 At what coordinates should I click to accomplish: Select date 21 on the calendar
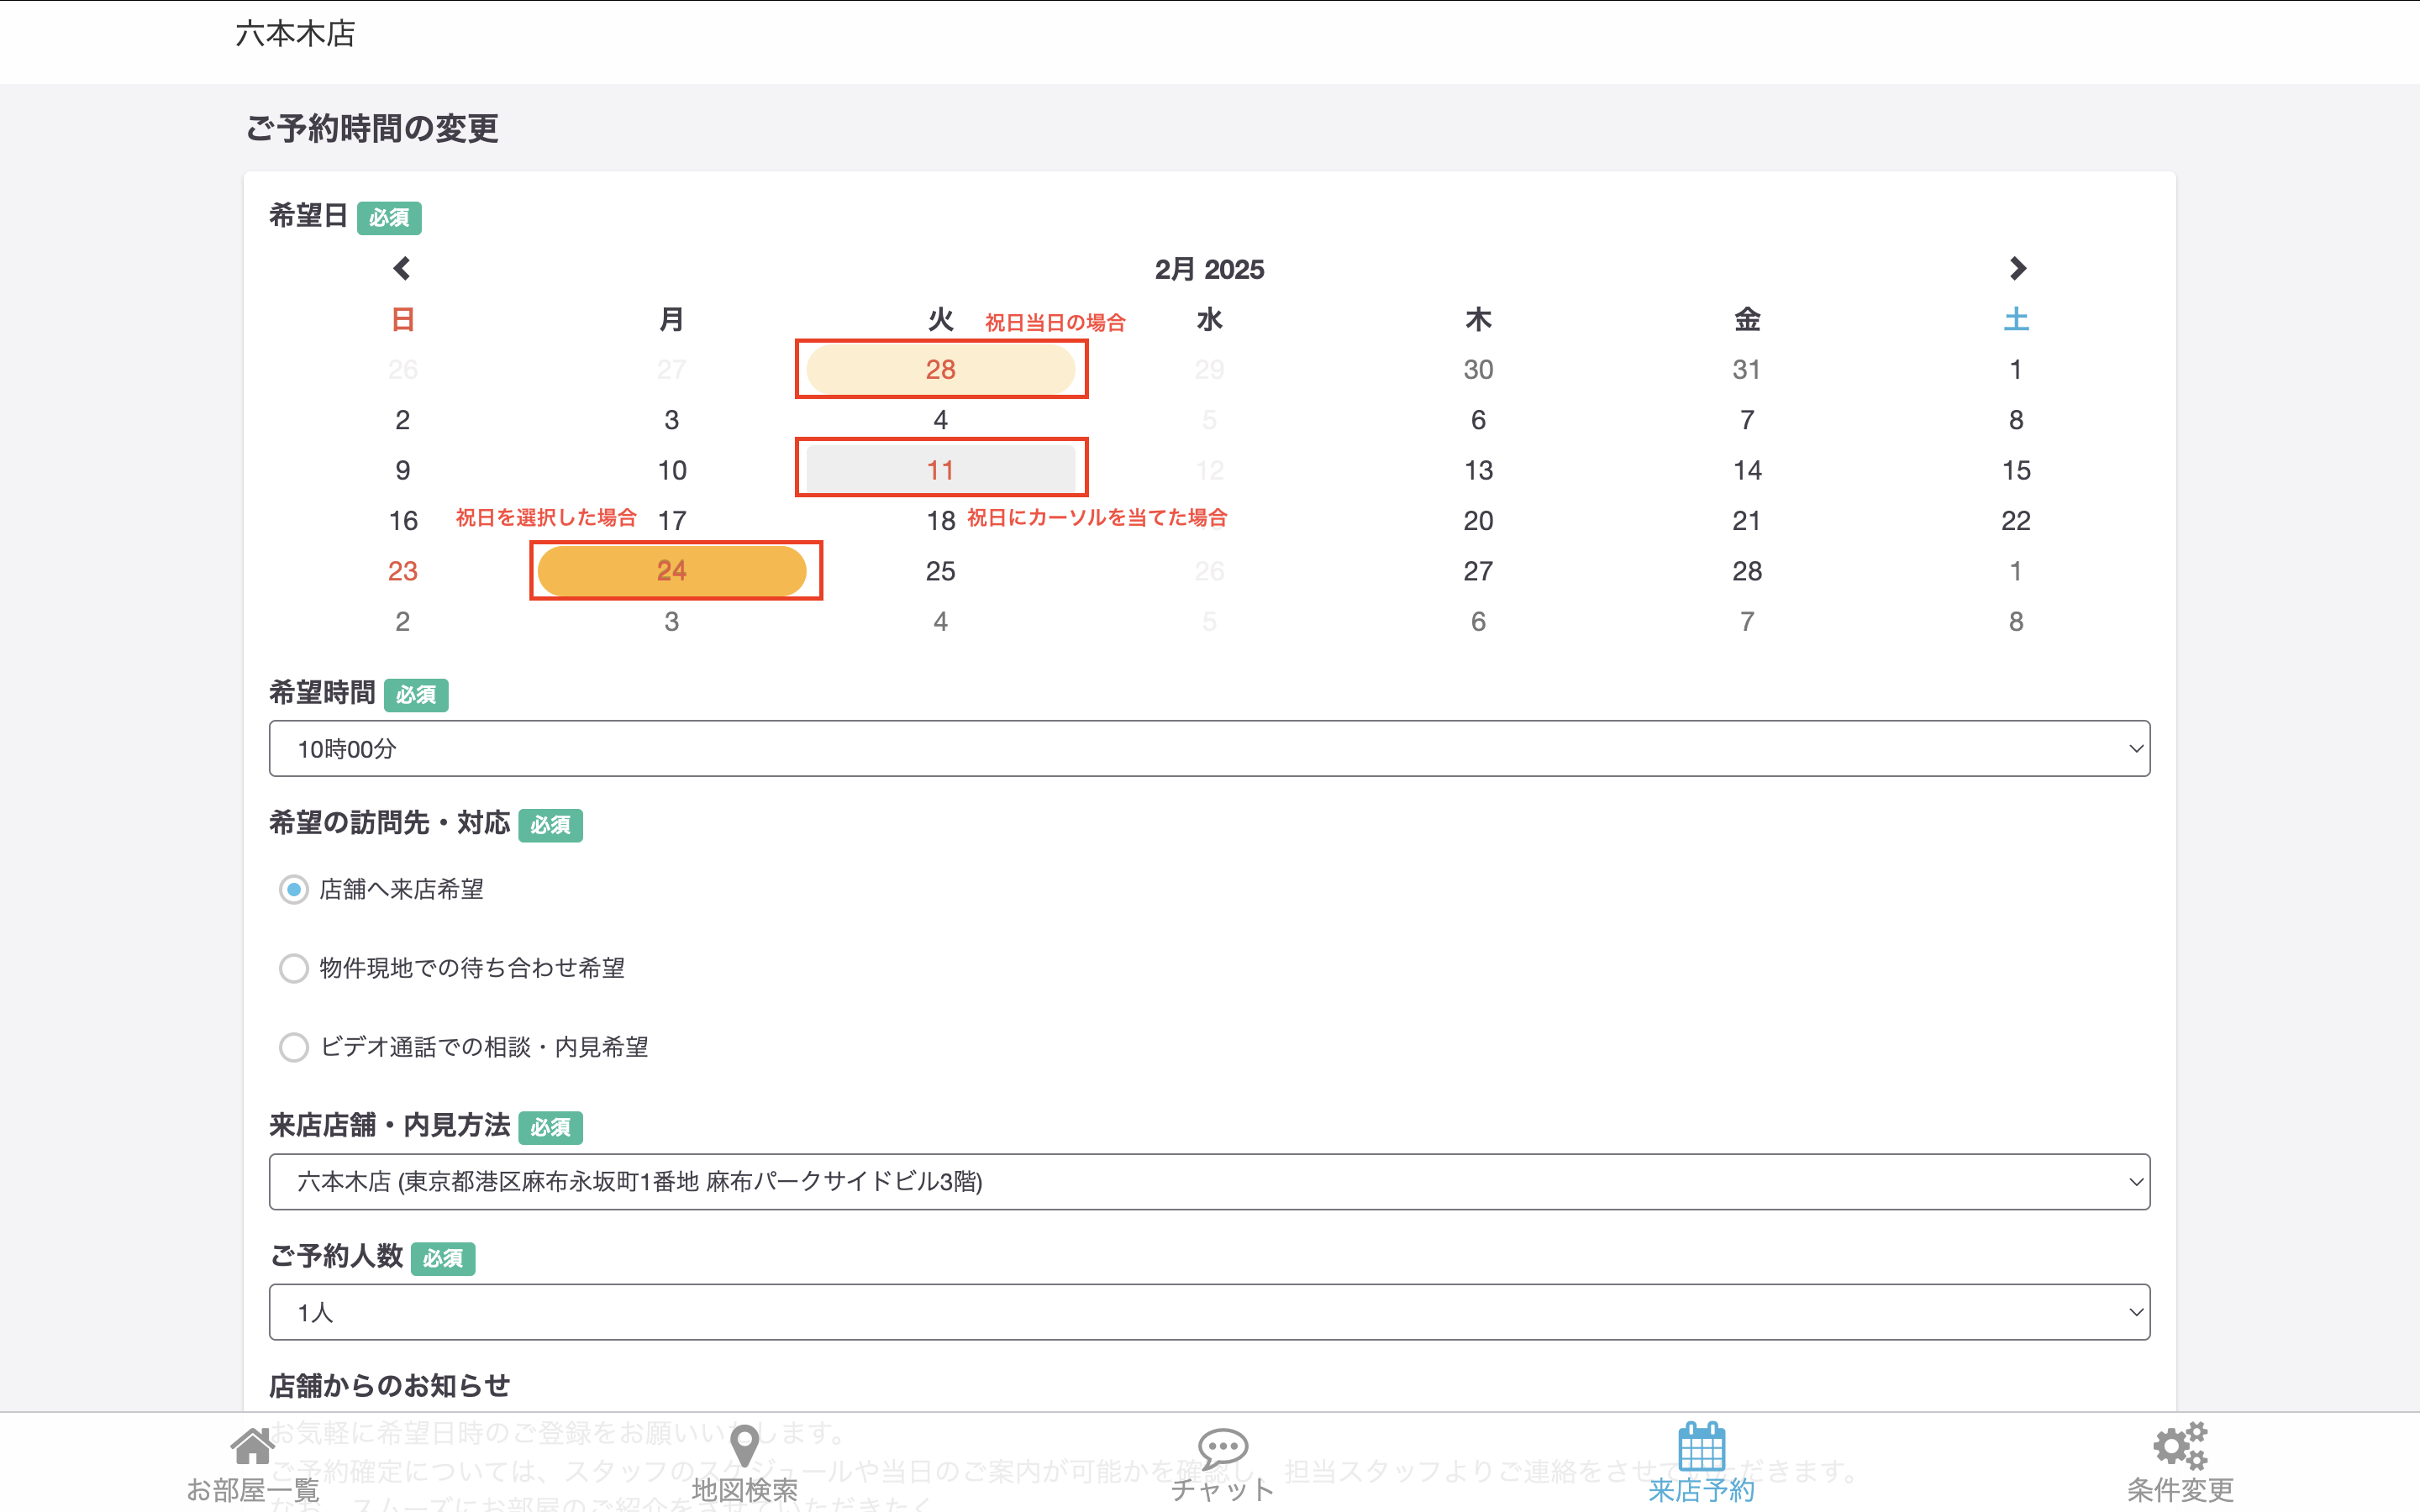click(1747, 520)
